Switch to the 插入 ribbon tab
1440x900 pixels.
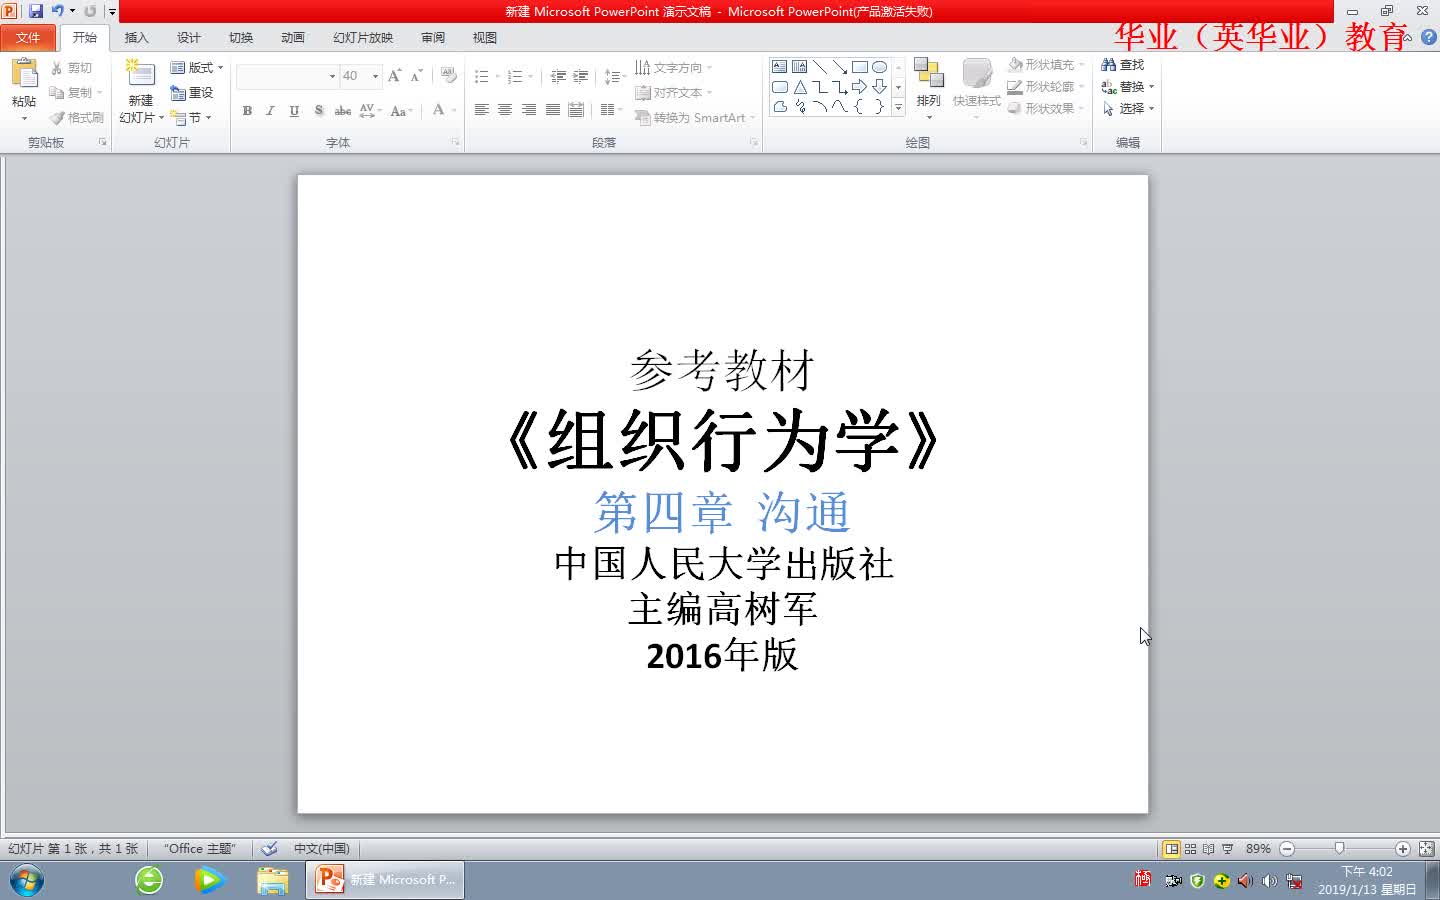pyautogui.click(x=136, y=37)
